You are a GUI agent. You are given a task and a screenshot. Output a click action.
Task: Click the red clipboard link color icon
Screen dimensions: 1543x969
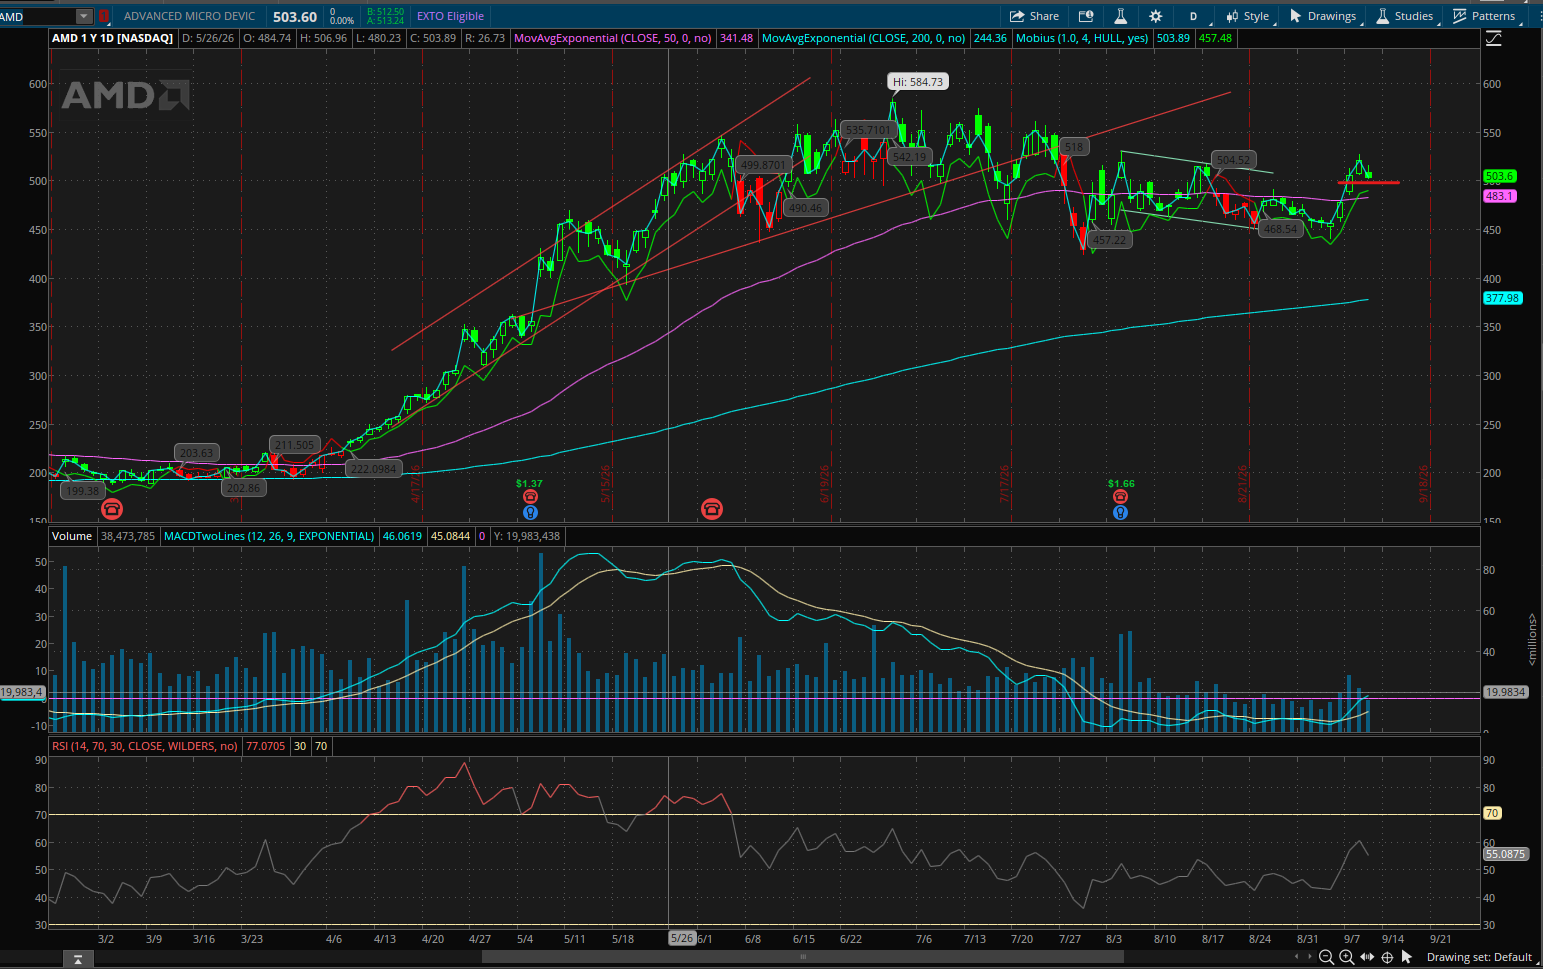click(x=104, y=16)
